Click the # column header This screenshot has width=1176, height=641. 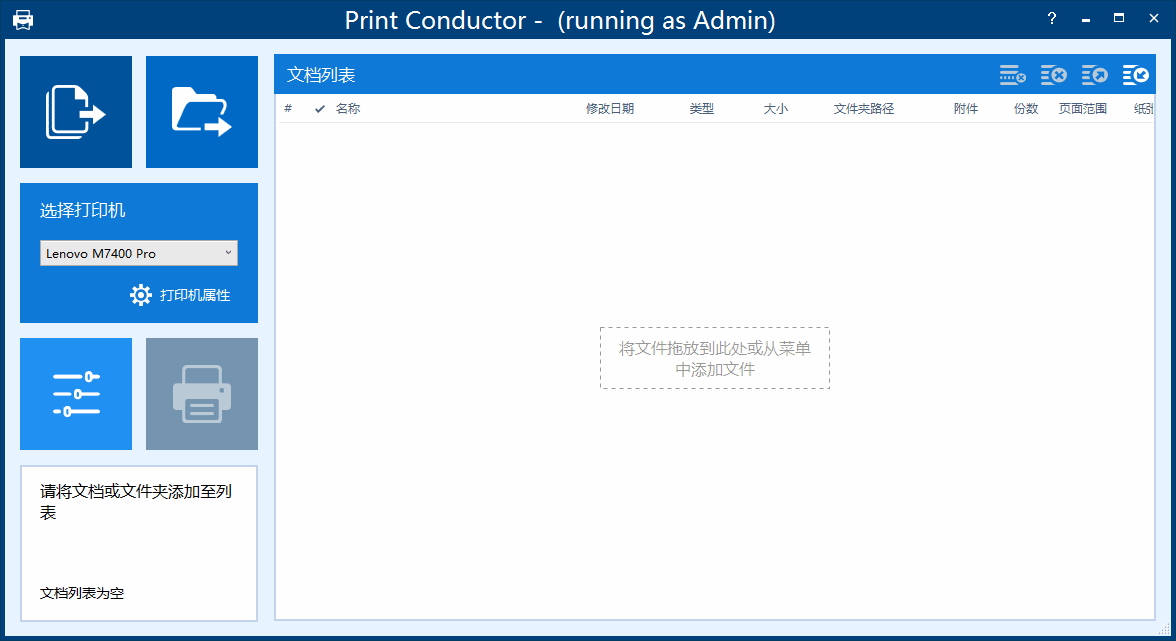pos(288,109)
